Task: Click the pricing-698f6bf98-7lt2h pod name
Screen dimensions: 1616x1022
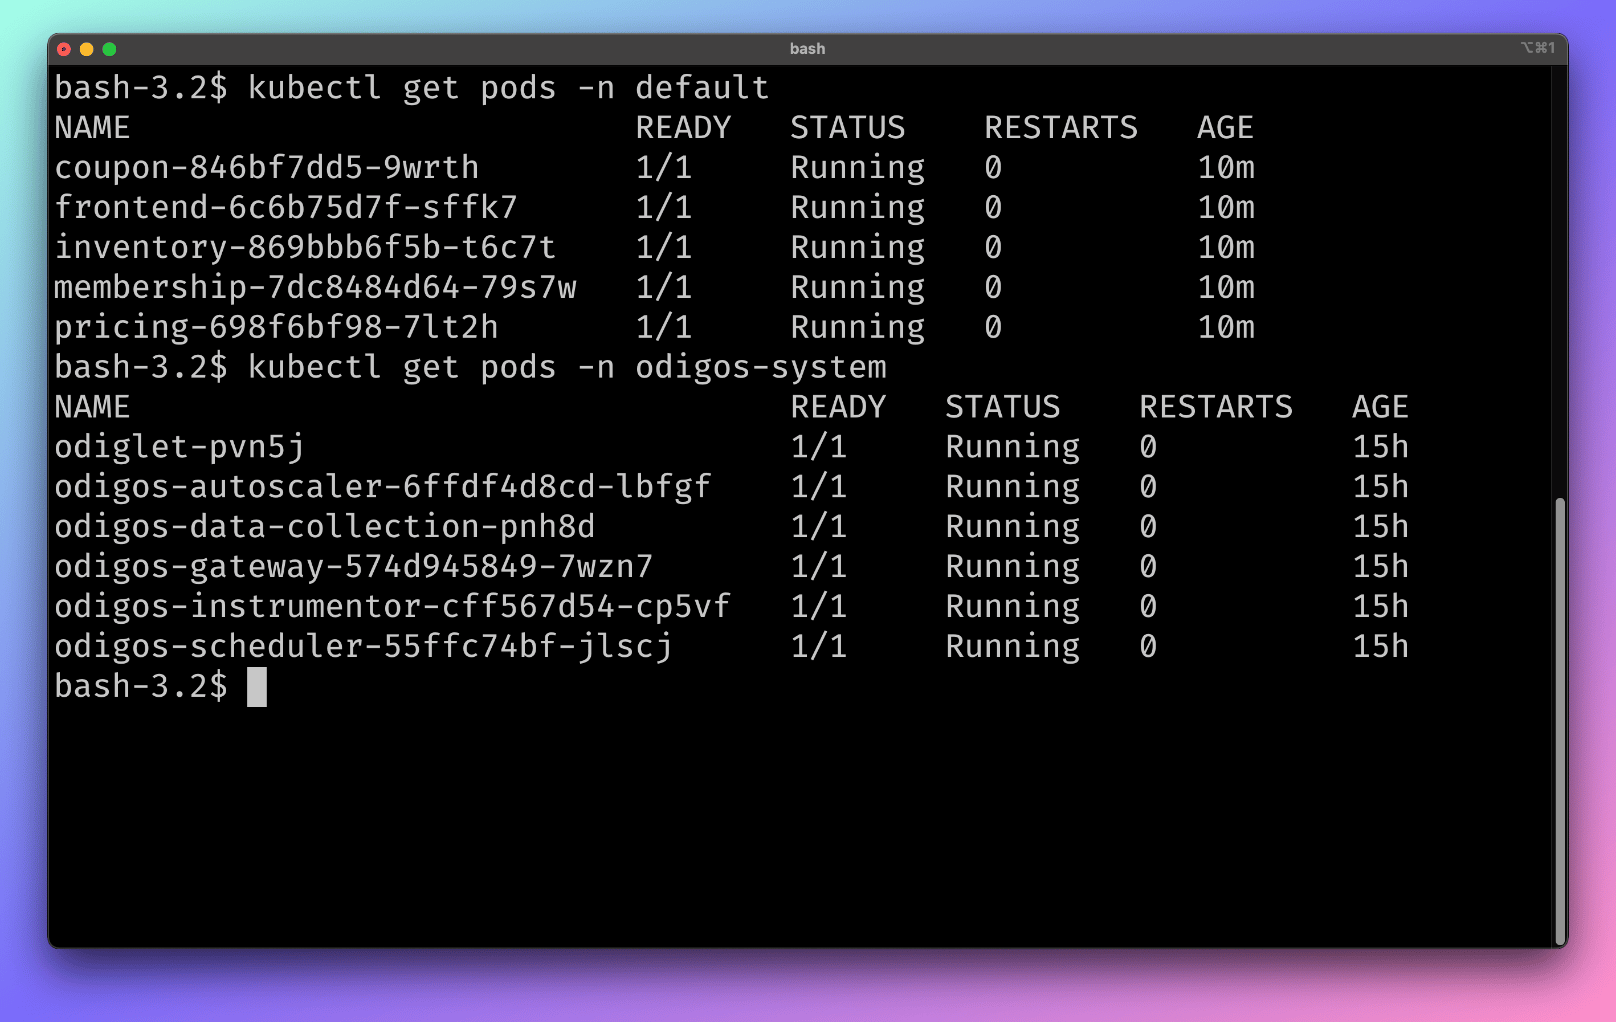Action: (x=276, y=328)
